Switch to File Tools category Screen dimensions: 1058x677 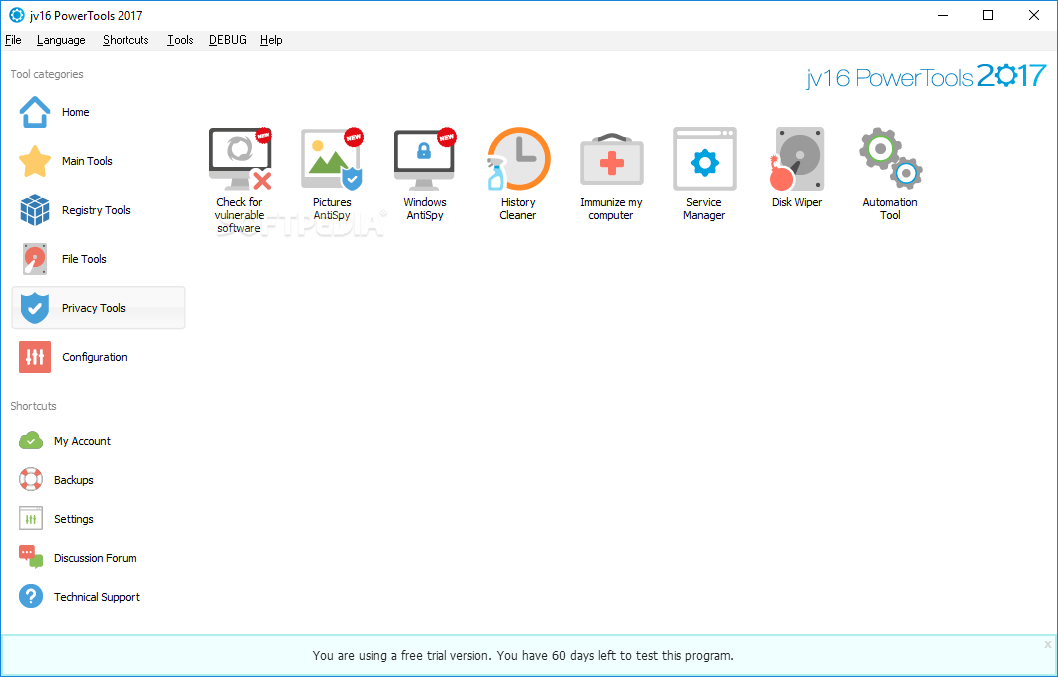pyautogui.click(x=99, y=259)
